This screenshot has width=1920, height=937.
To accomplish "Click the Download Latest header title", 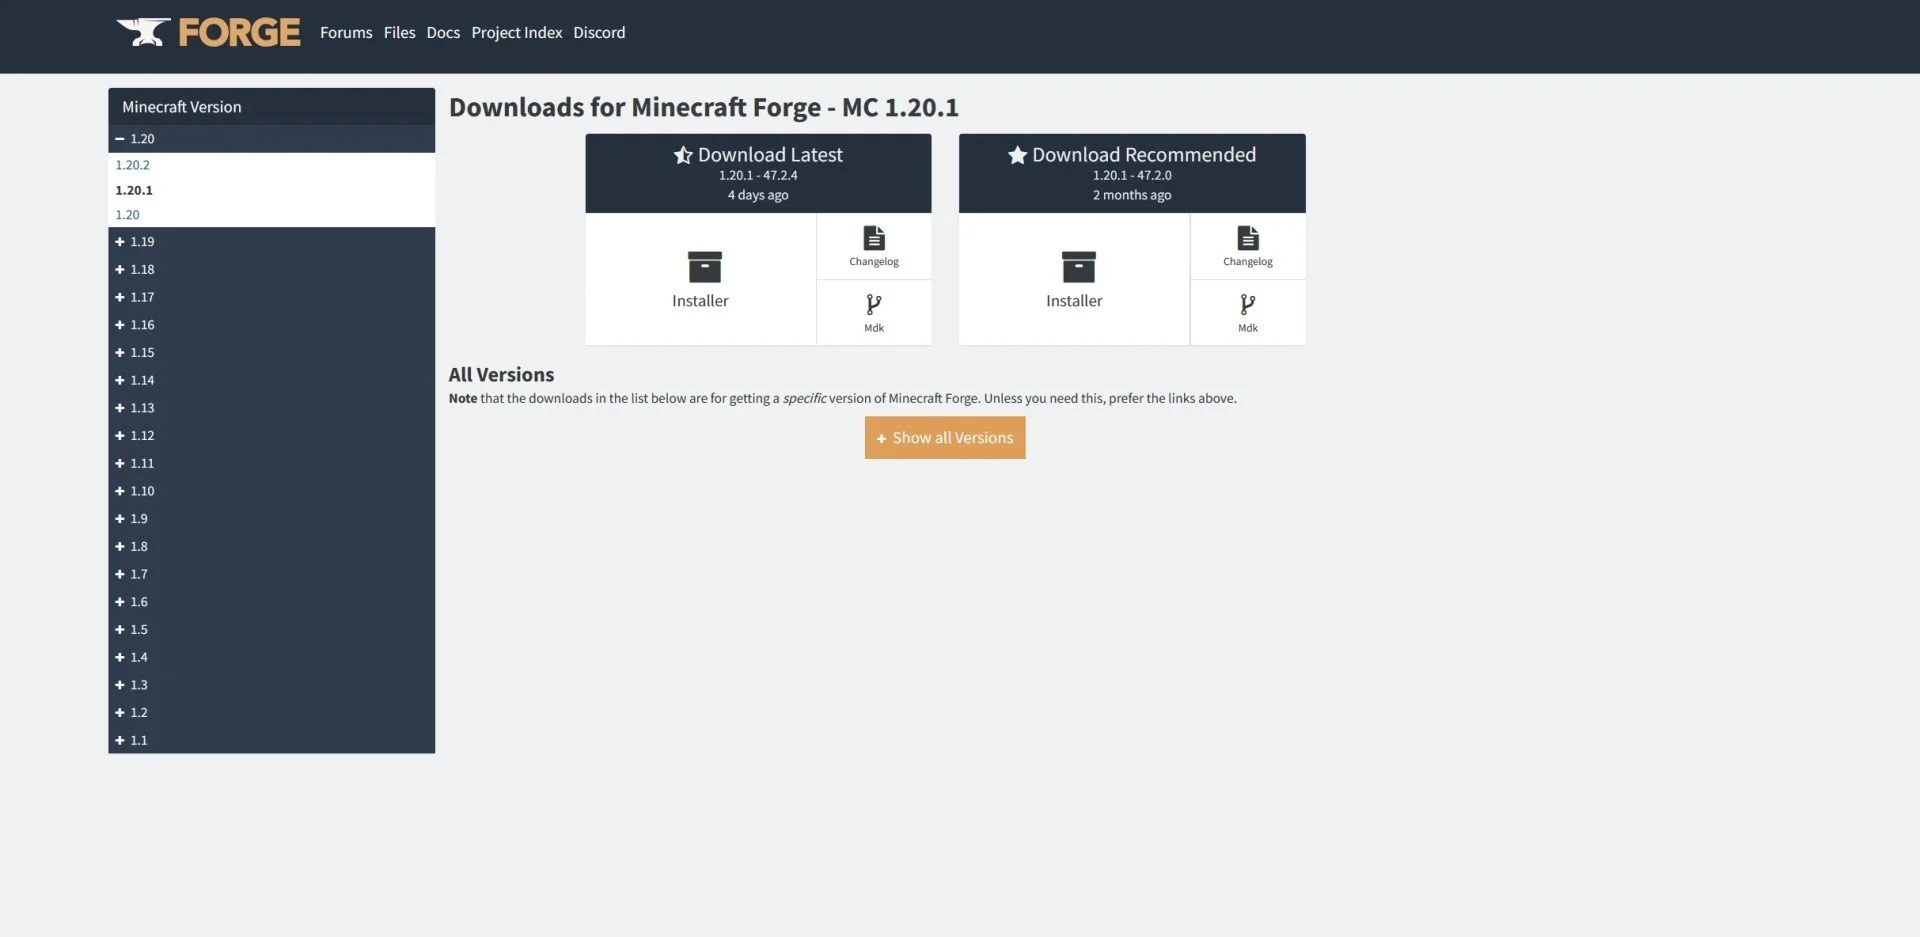I will 770,155.
